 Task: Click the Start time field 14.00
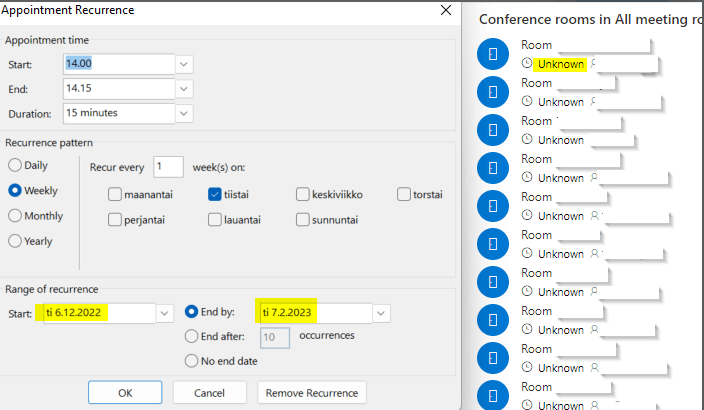coord(119,64)
